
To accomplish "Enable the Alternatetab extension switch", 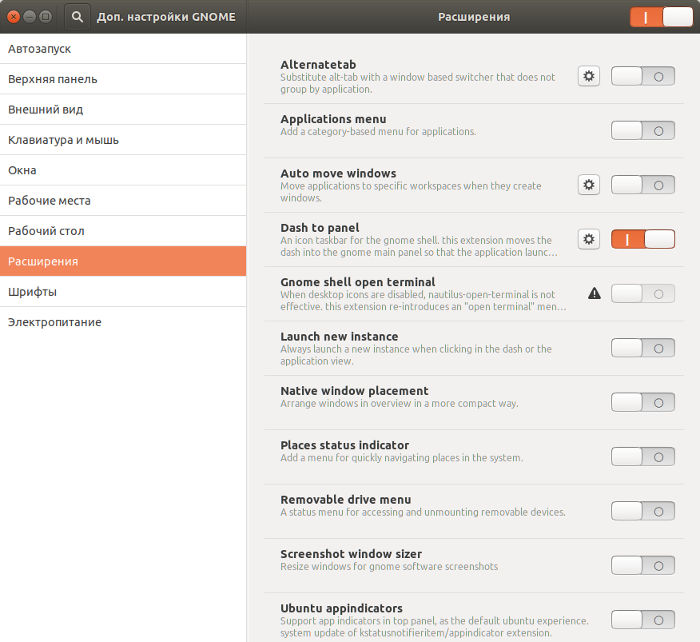I will tap(642, 76).
